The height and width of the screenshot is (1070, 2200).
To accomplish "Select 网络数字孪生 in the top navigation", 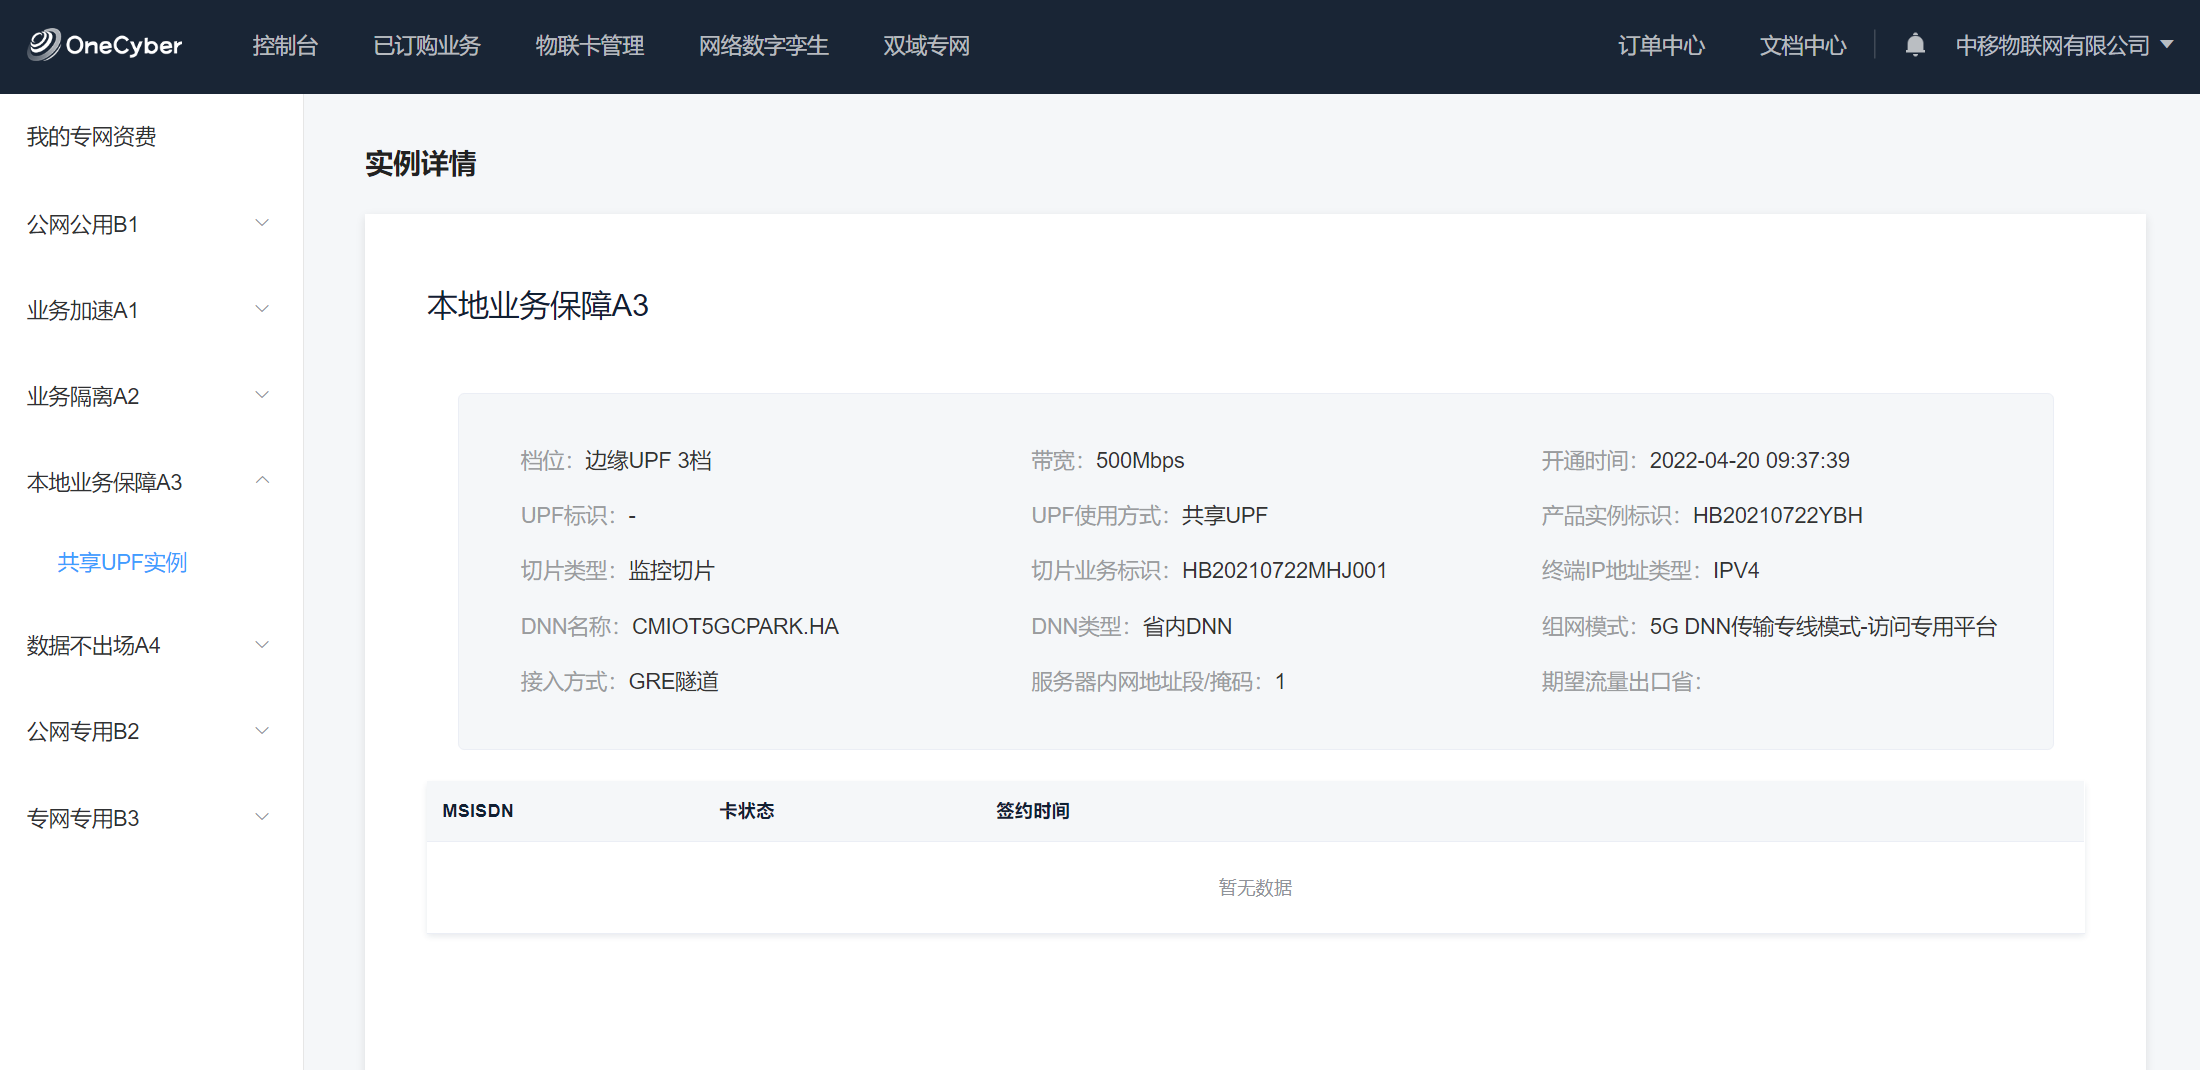I will tap(763, 45).
